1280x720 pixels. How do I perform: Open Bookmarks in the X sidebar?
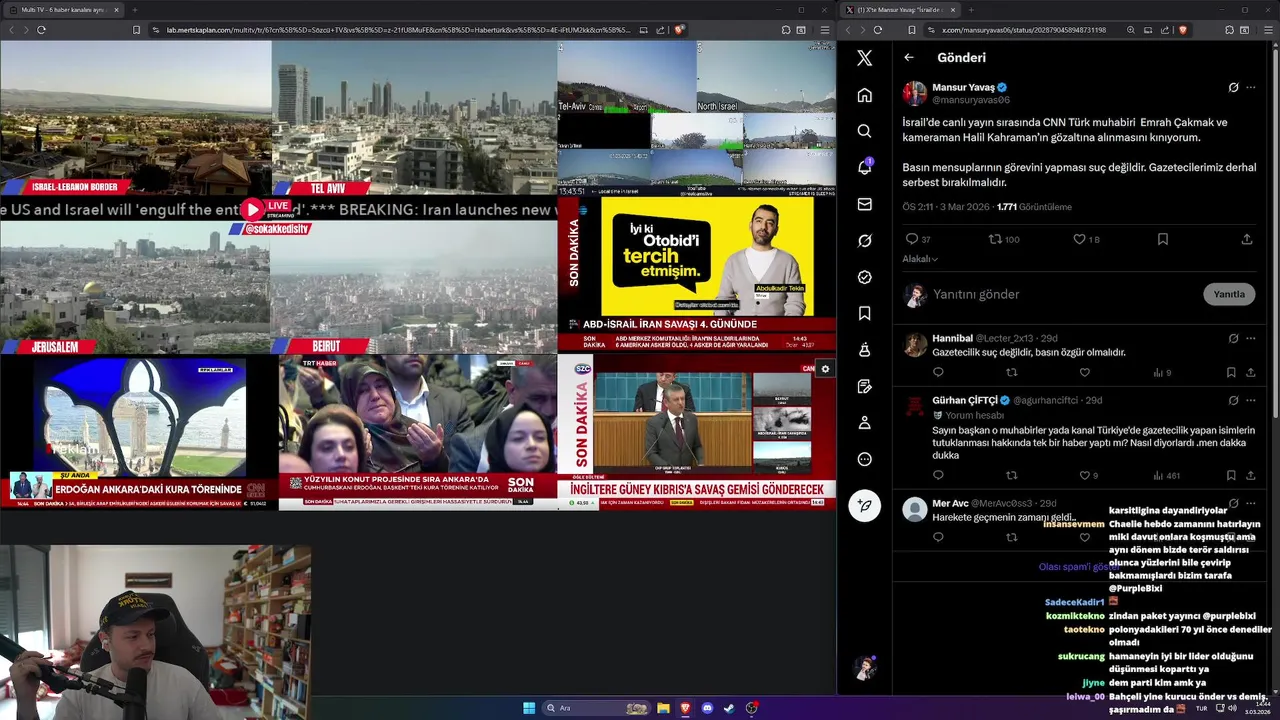pos(865,313)
